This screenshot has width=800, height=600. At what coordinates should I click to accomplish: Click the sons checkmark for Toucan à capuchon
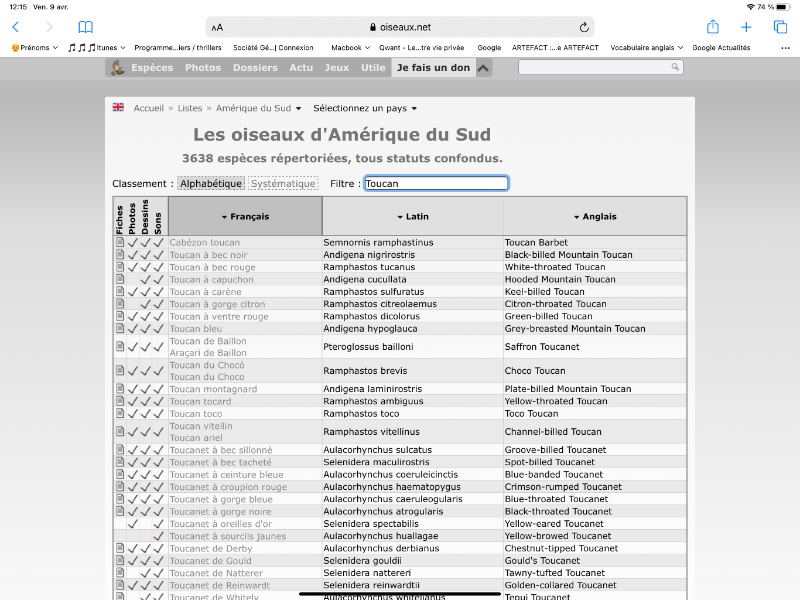point(158,280)
